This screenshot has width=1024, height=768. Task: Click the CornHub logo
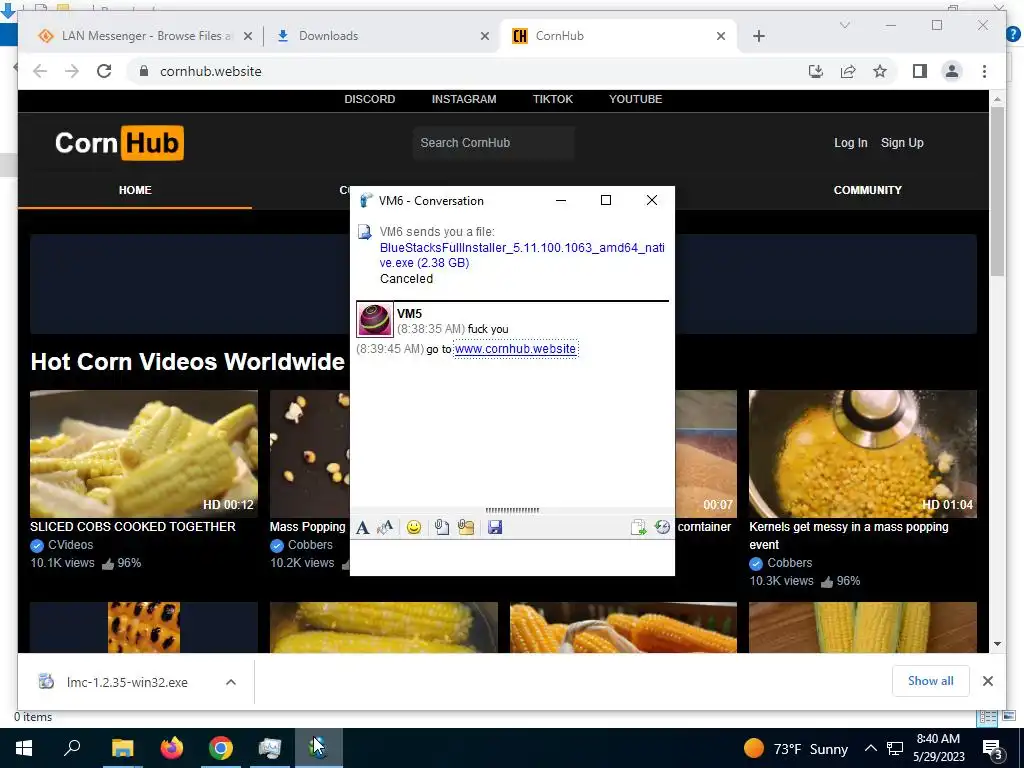tap(119, 143)
